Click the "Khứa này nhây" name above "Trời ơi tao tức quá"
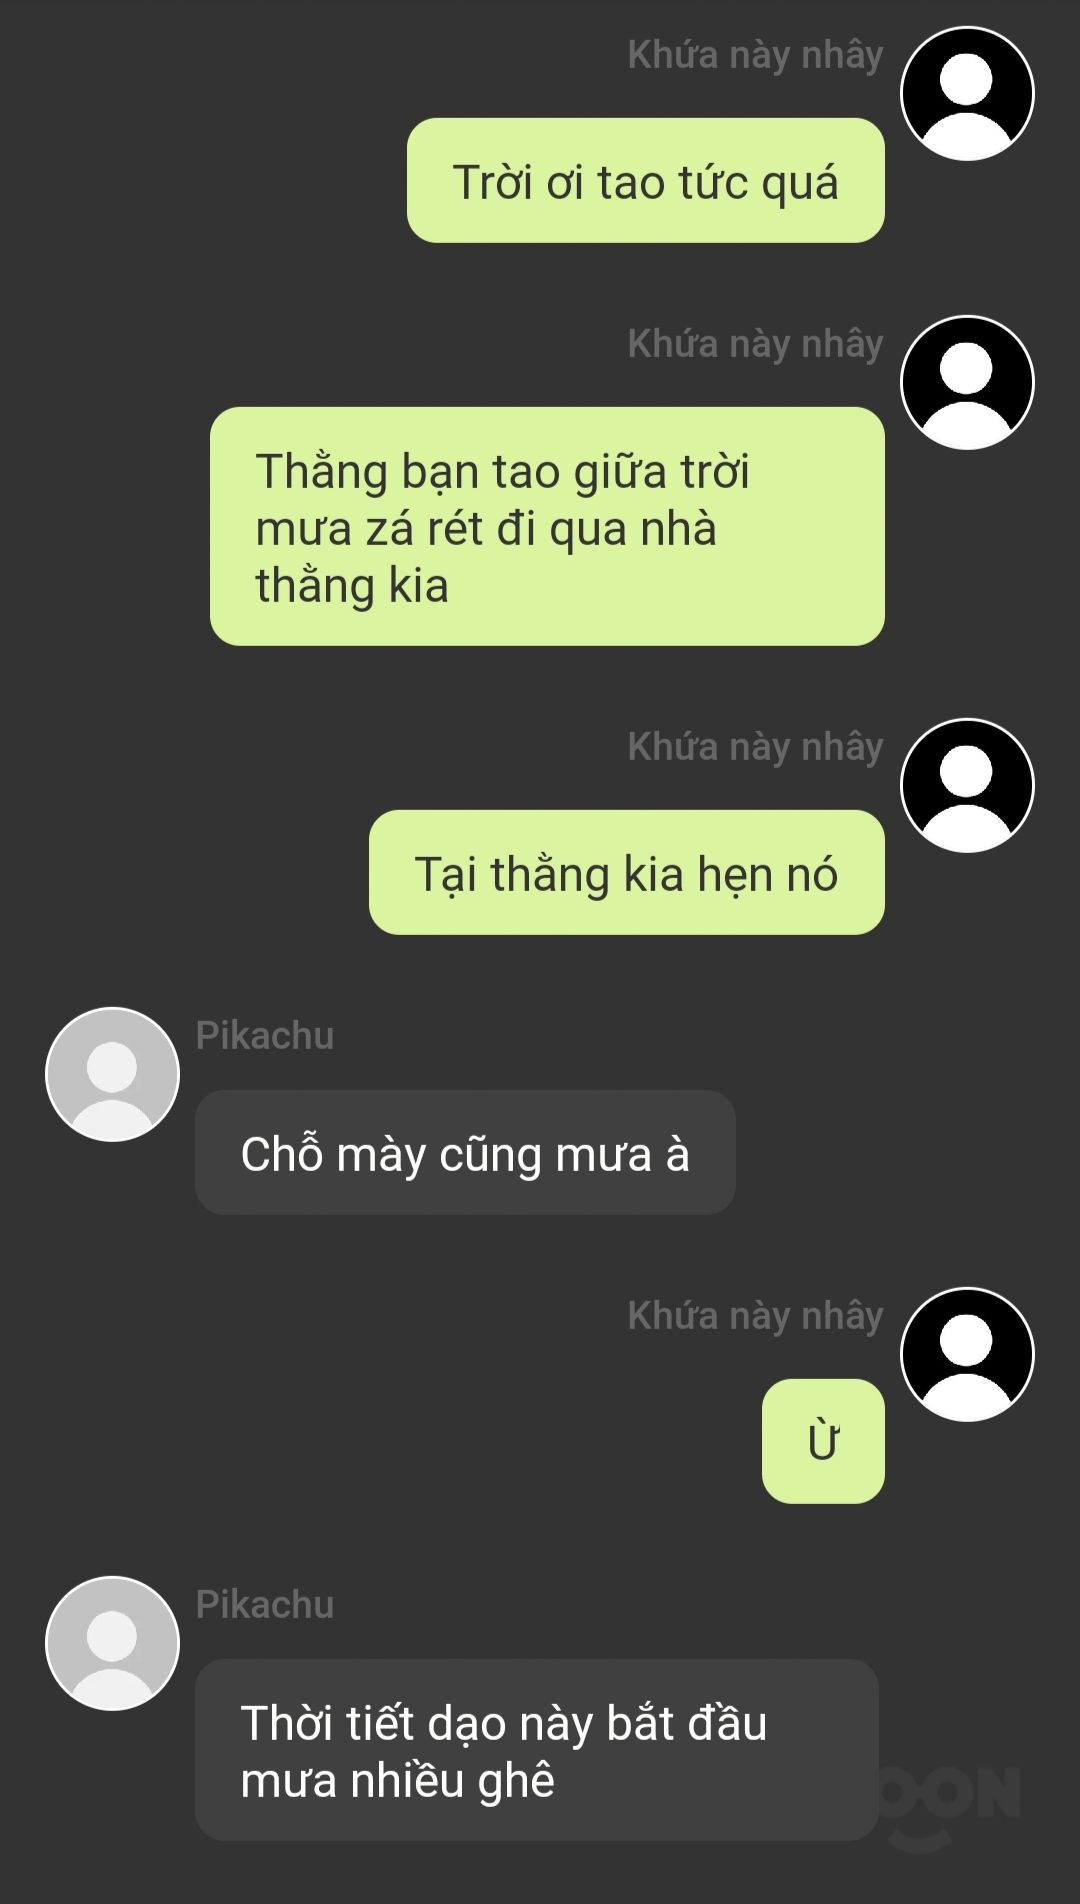1080x1904 pixels. click(755, 55)
